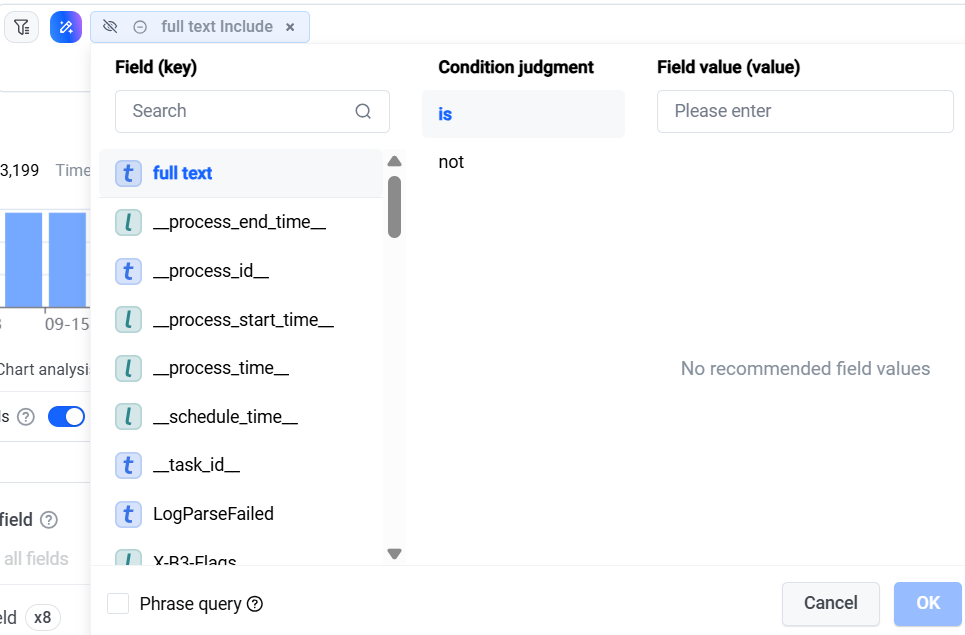
Task: Open the AI magic wand assistant
Action: click(66, 27)
